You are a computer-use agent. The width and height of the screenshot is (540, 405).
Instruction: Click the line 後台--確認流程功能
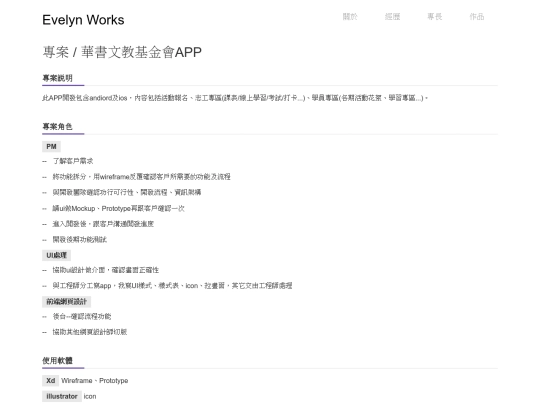coord(82,316)
